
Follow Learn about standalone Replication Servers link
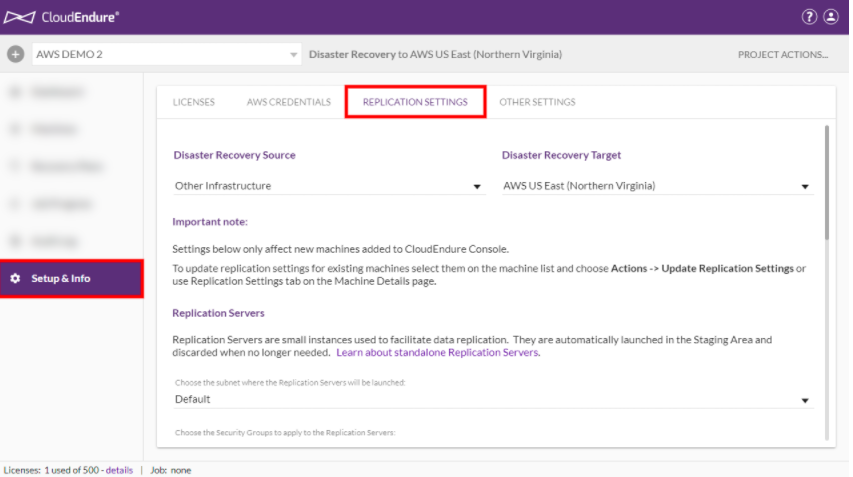(438, 352)
